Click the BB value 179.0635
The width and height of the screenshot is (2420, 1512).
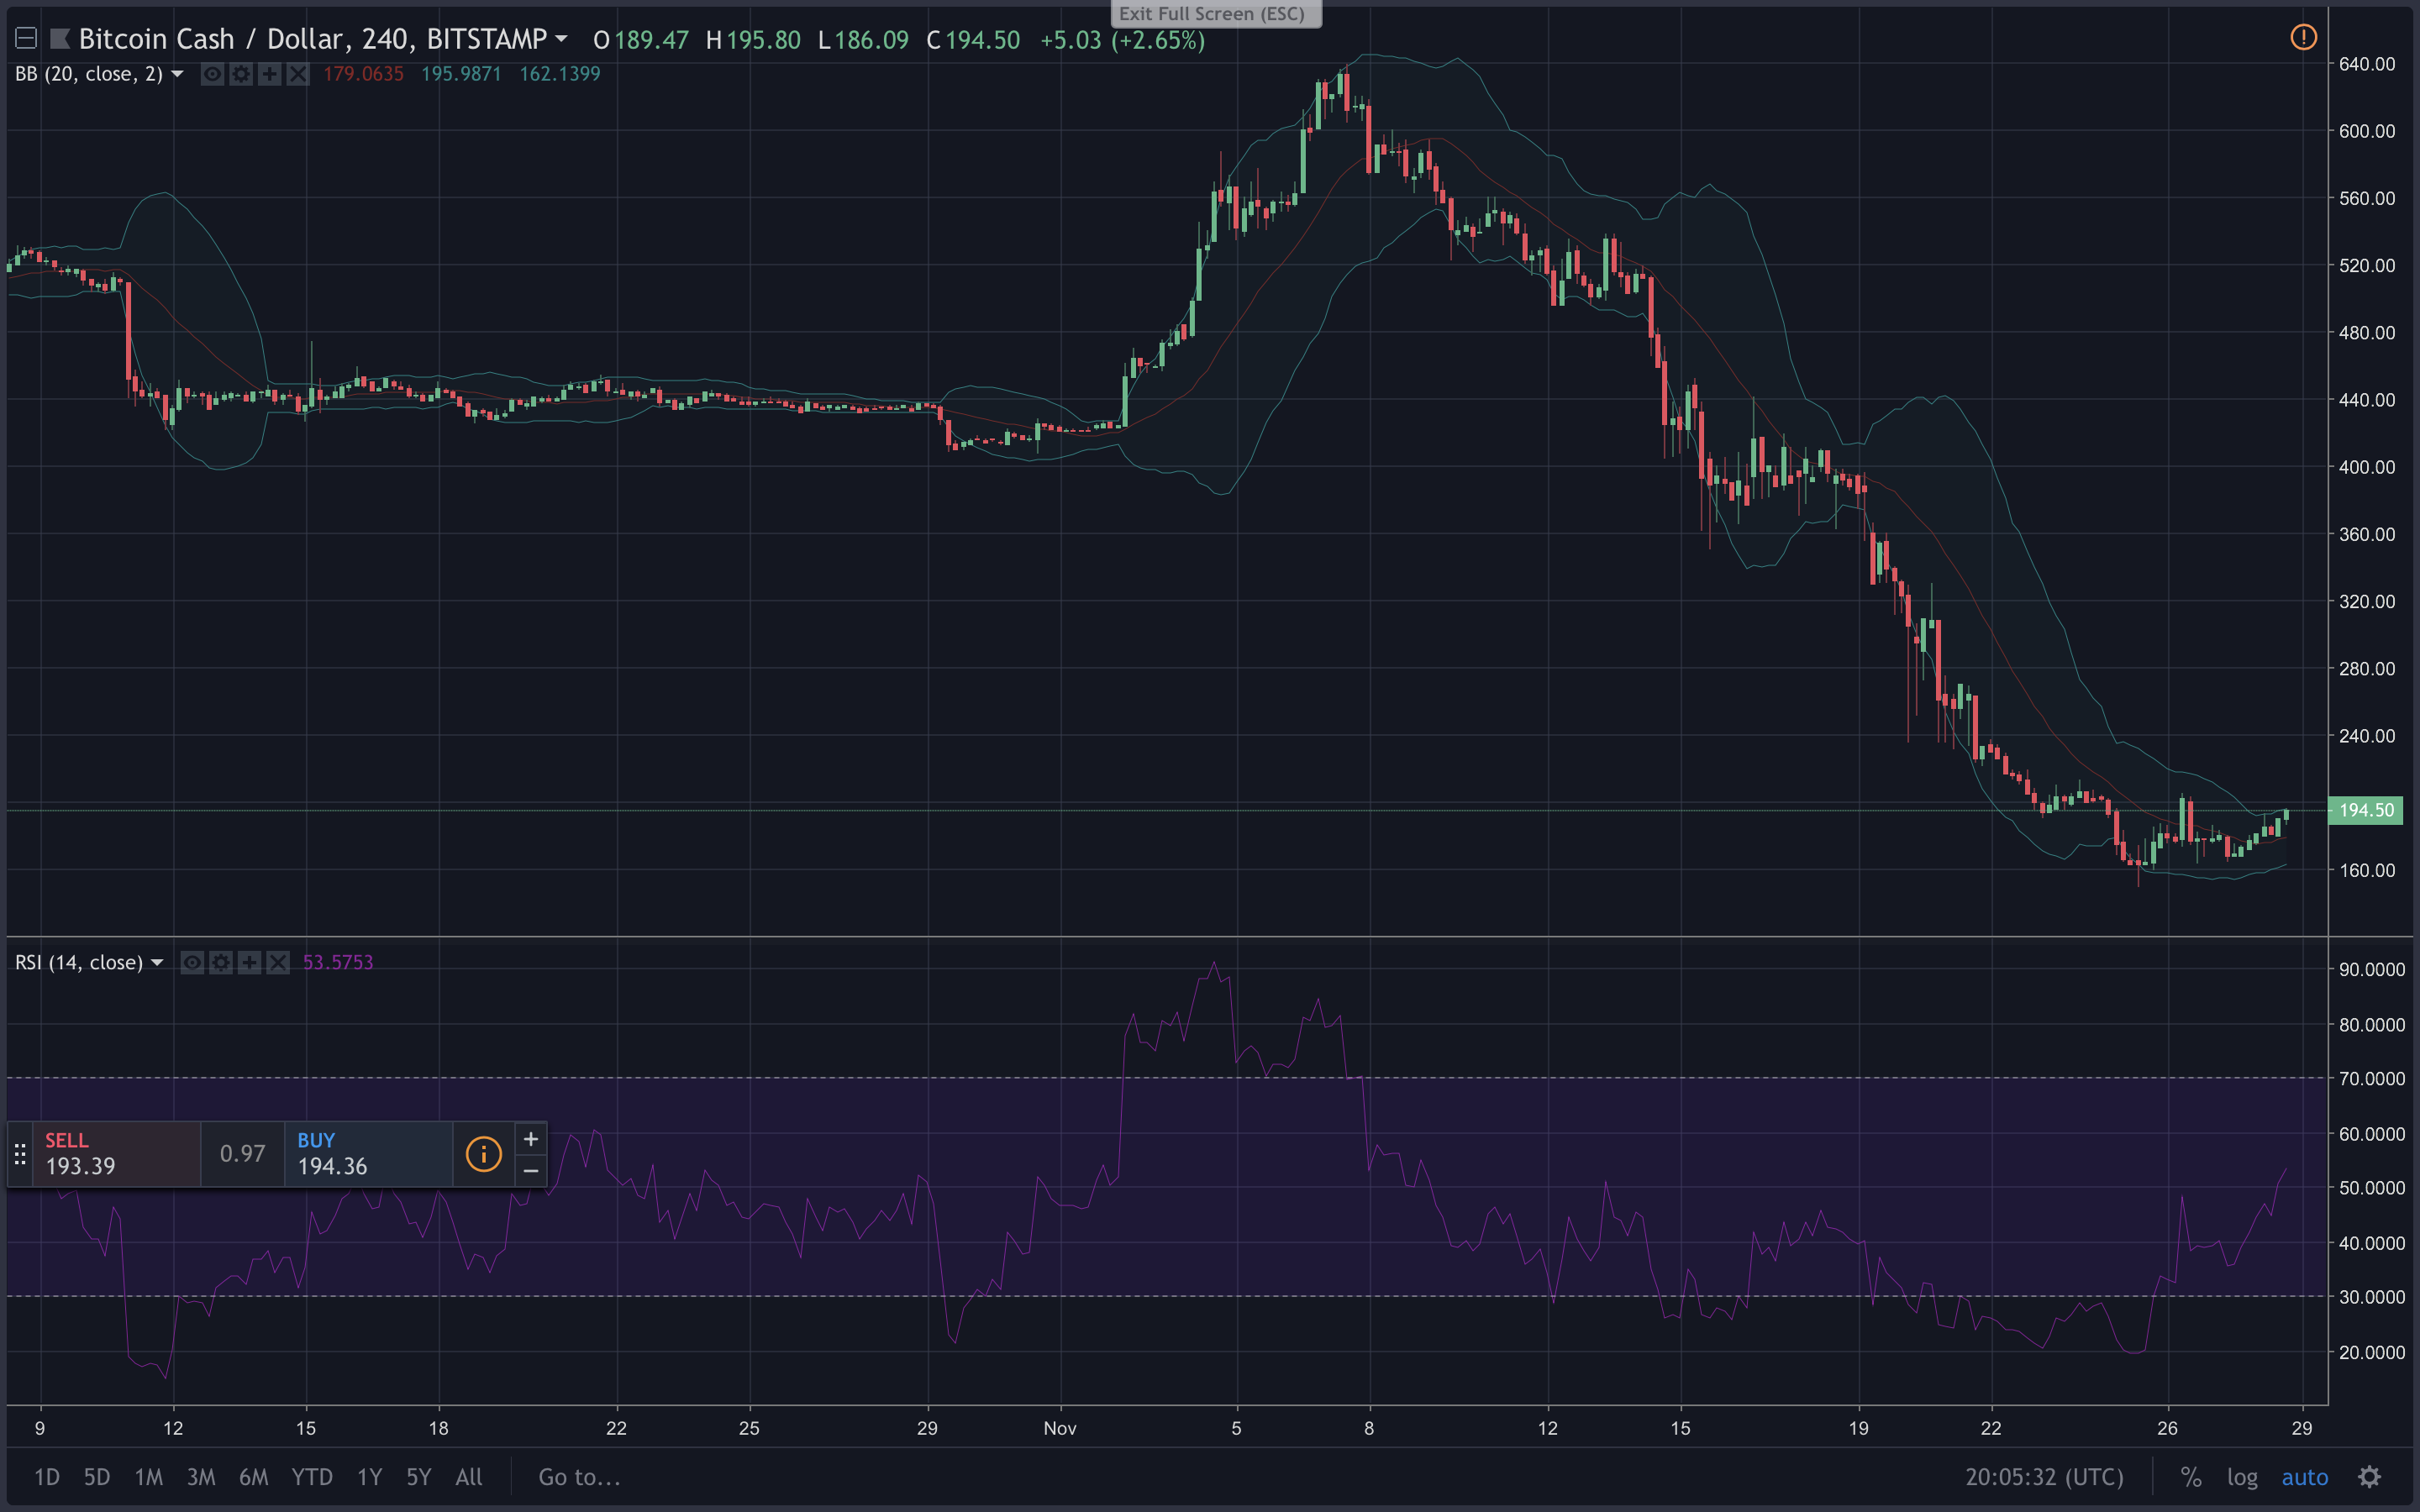(363, 74)
